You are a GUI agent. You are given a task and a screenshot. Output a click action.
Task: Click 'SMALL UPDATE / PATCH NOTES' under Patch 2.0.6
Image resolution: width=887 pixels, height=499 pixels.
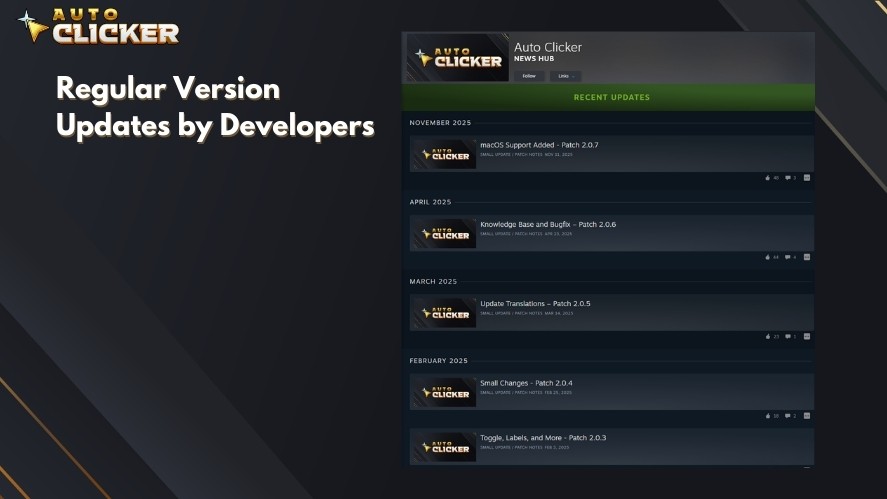click(511, 234)
